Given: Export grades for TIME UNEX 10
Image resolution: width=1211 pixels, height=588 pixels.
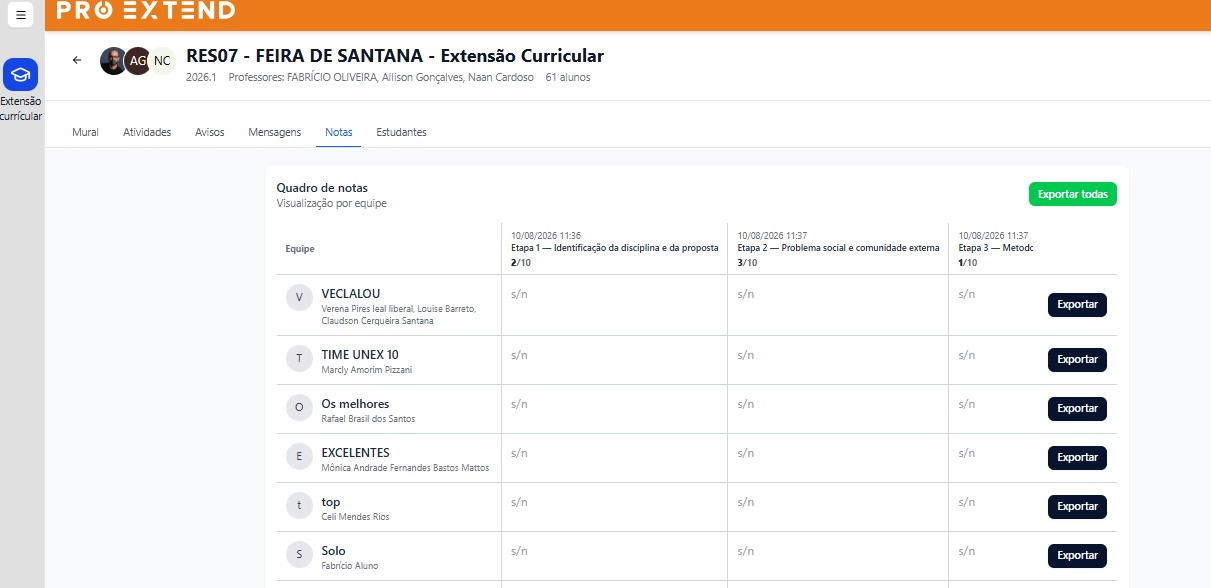Looking at the screenshot, I should 1077,360.
